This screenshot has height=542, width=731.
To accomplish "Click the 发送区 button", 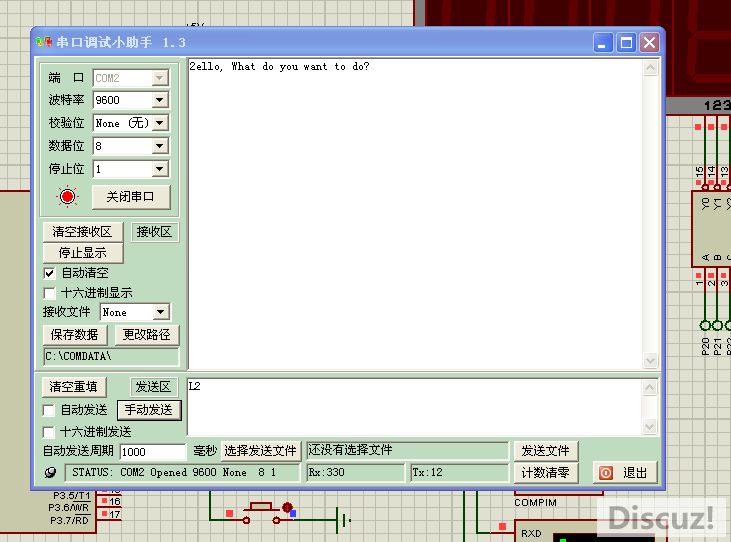I will click(x=153, y=387).
